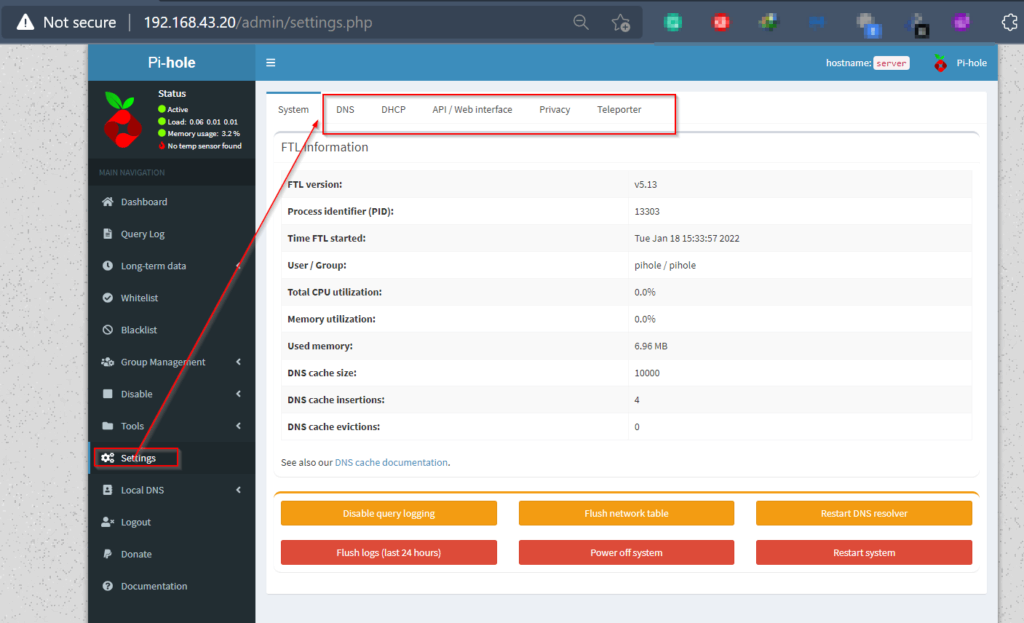Open the Dashboard menu item
Screen dimensions: 1024x623
coord(172,202)
